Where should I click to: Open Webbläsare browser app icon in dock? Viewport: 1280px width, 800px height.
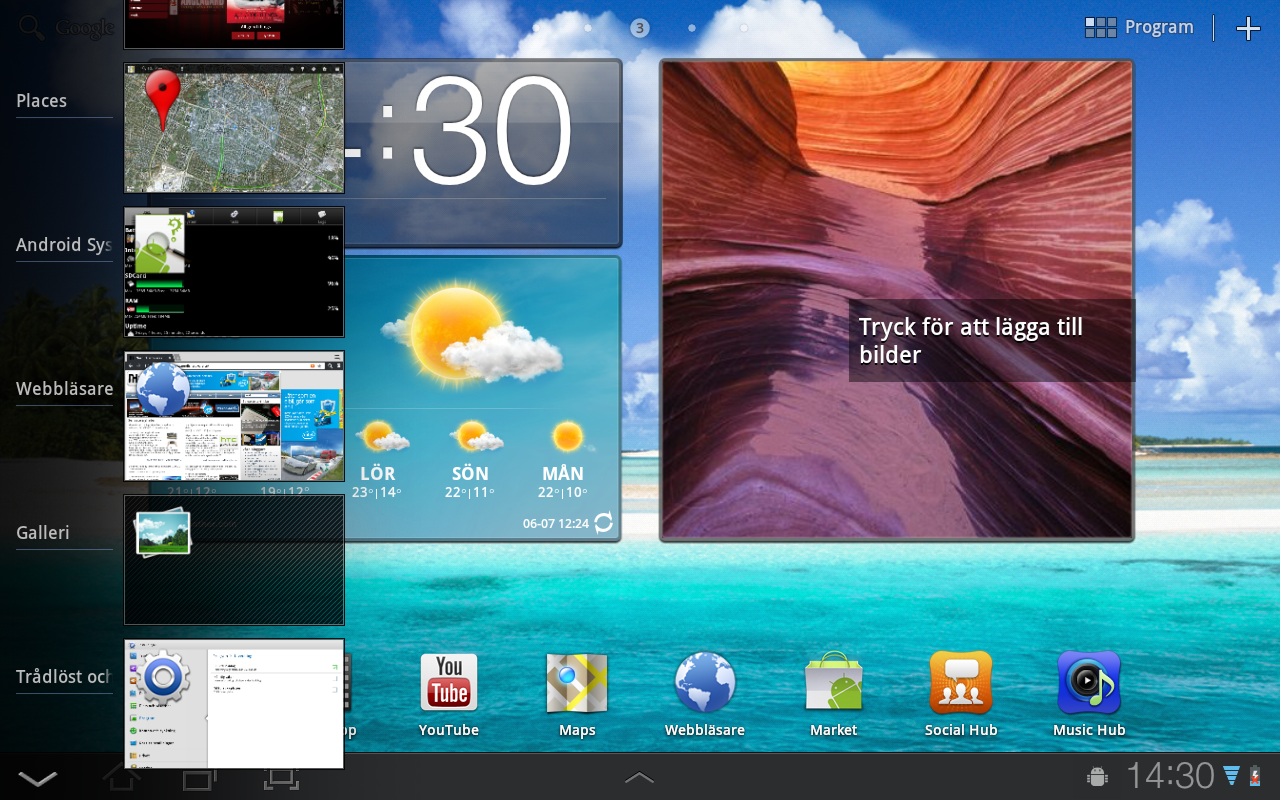tap(705, 684)
